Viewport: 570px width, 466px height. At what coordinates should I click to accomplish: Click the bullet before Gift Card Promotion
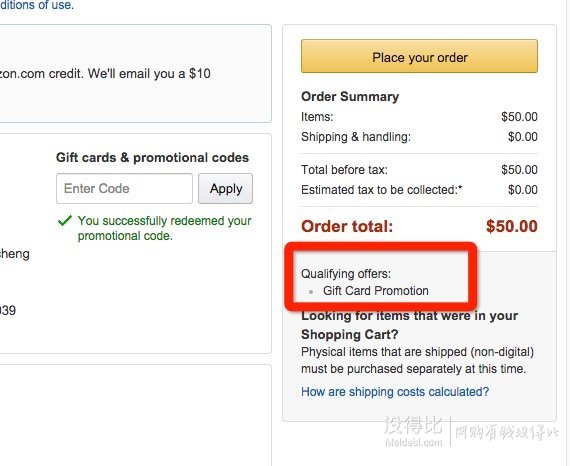(x=311, y=292)
